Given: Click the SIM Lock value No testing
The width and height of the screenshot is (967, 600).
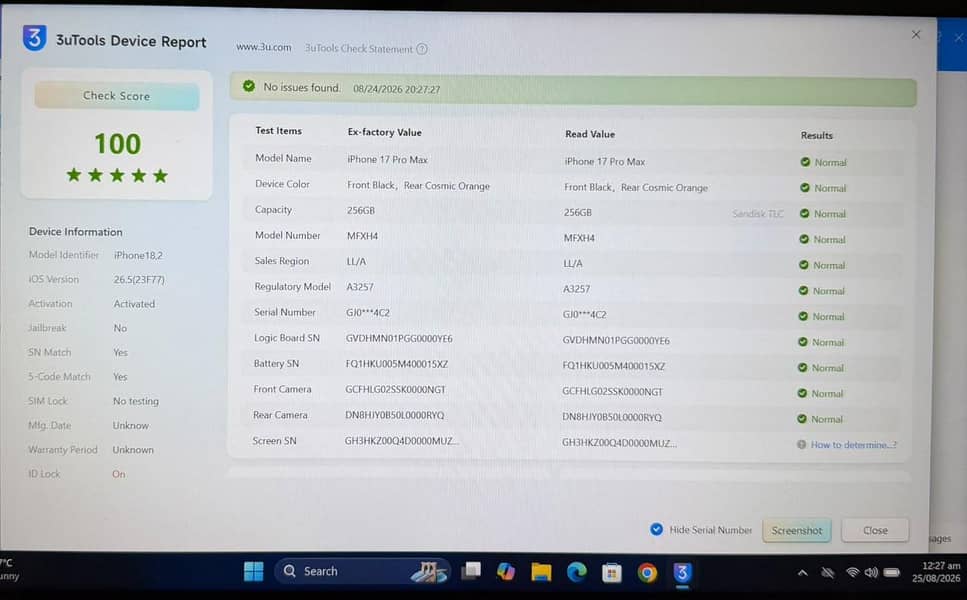Looking at the screenshot, I should tap(136, 401).
